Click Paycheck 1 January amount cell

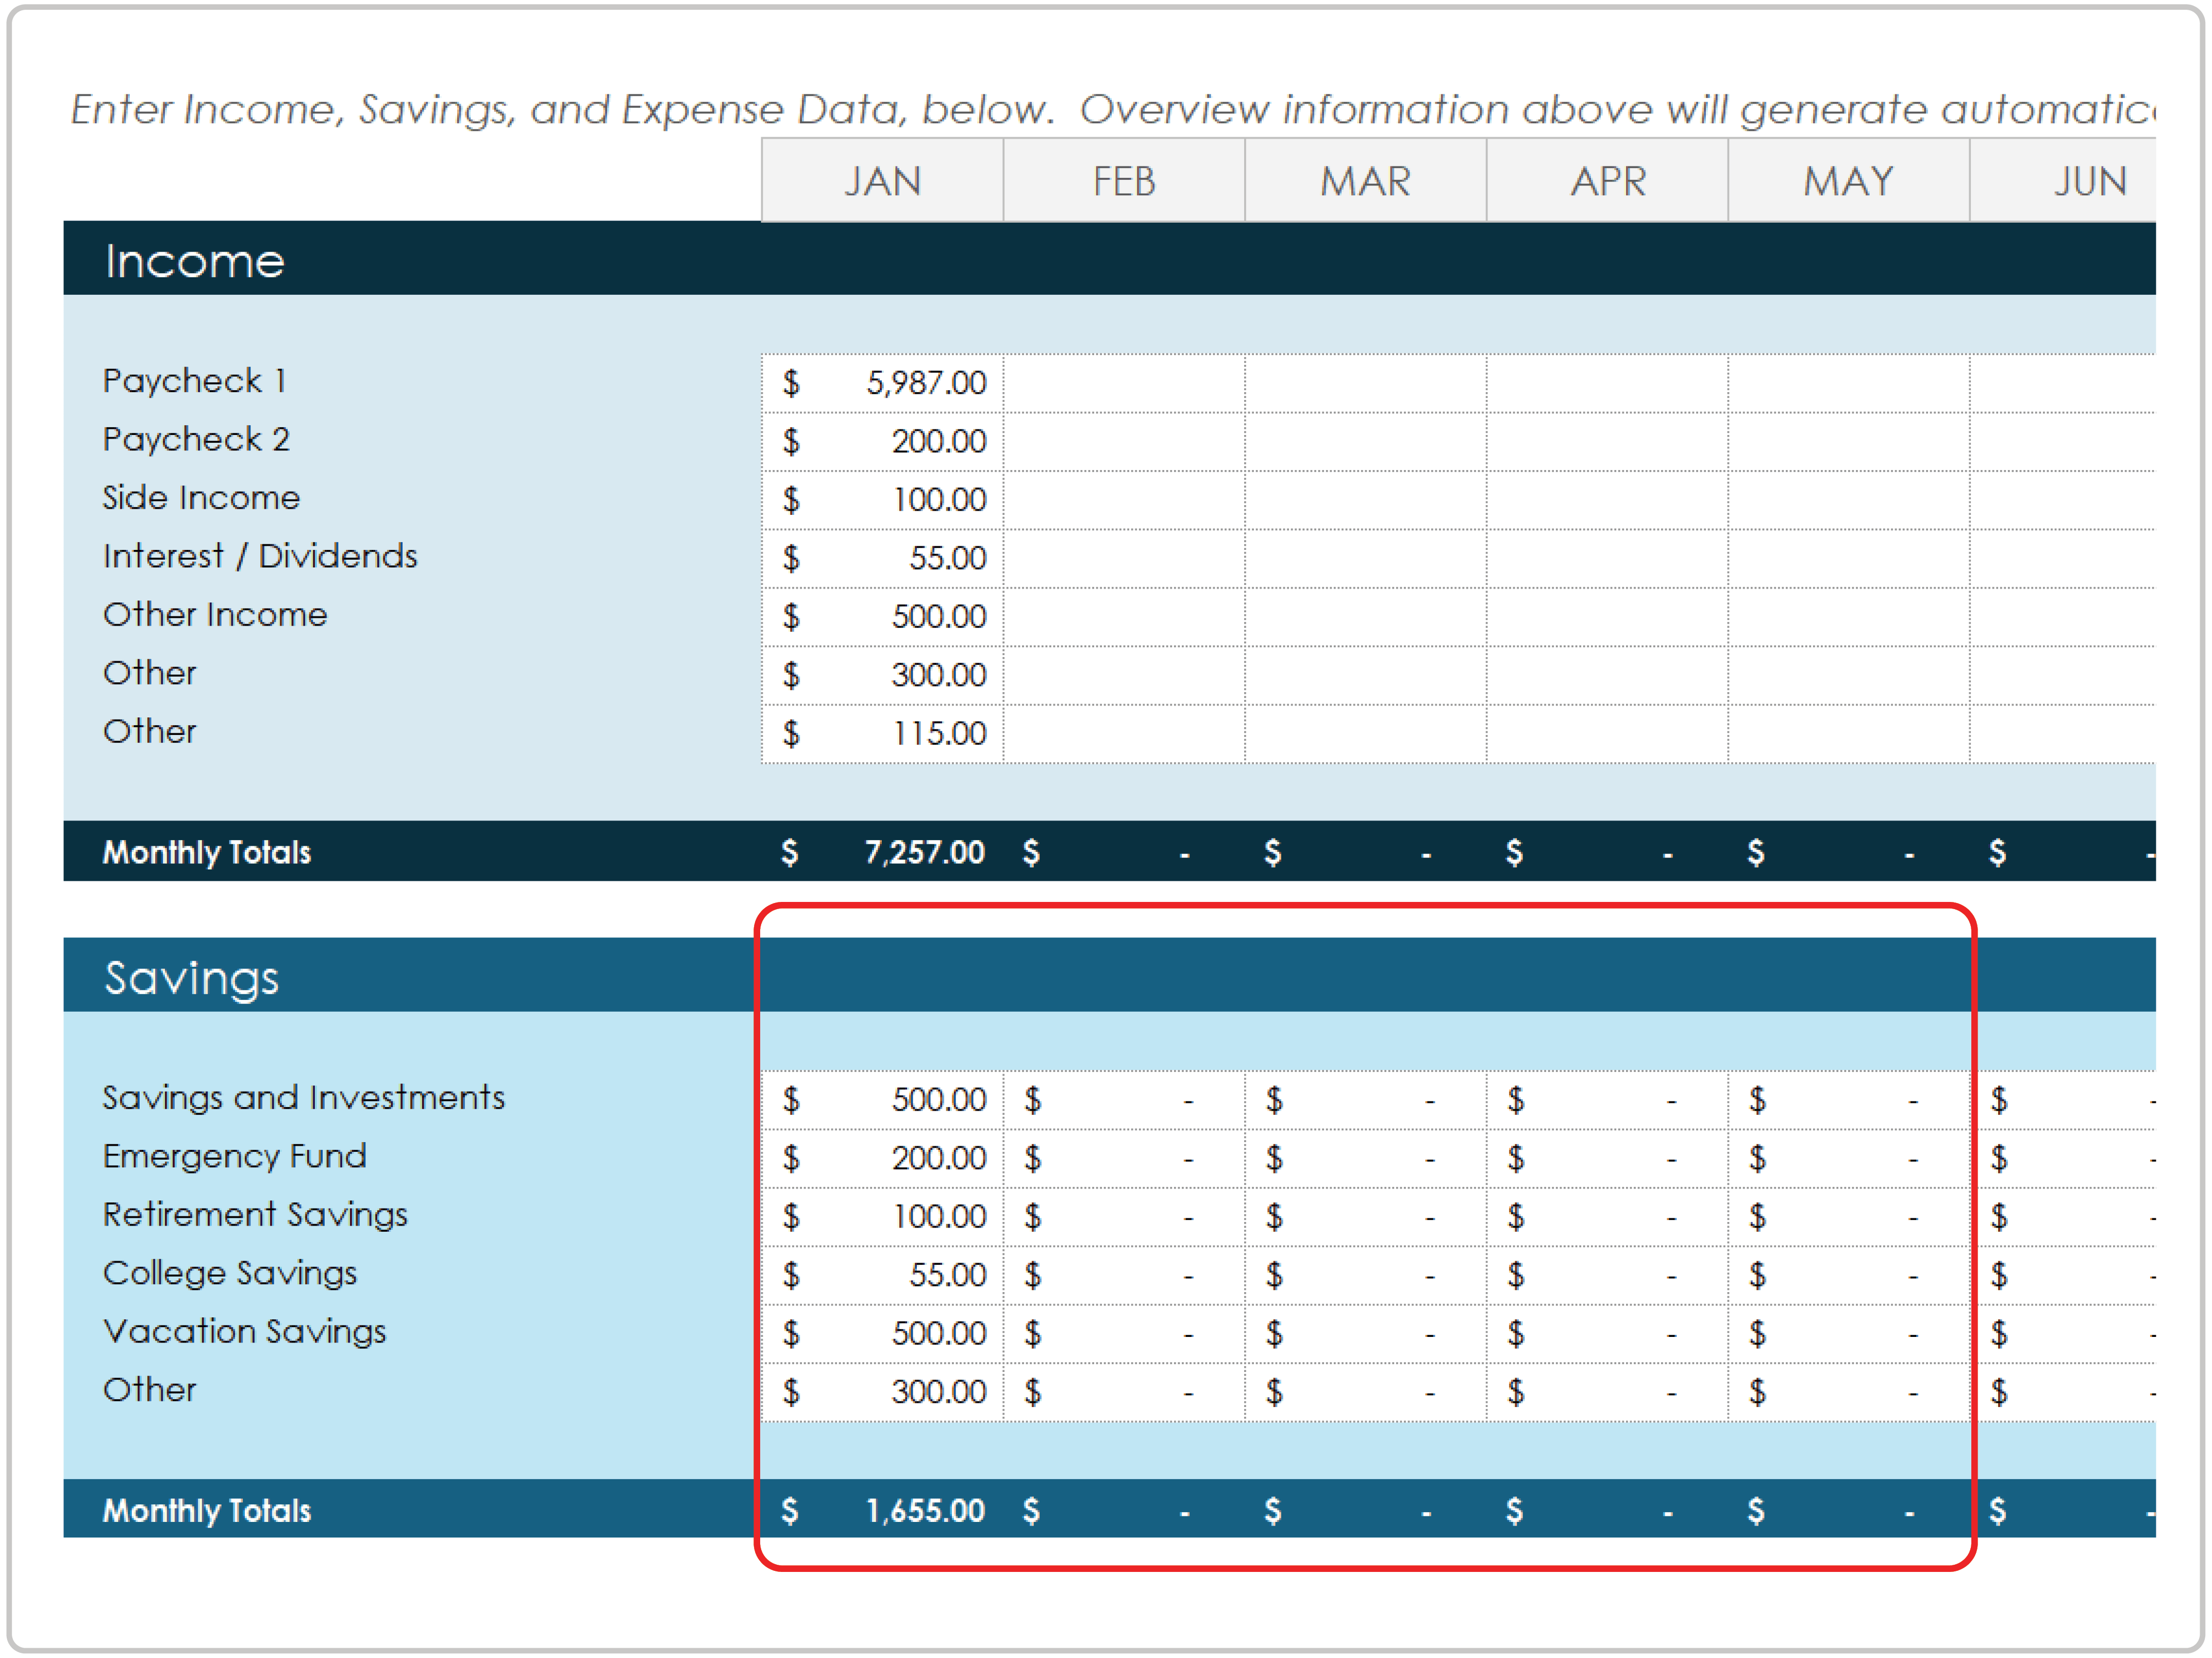coord(882,383)
